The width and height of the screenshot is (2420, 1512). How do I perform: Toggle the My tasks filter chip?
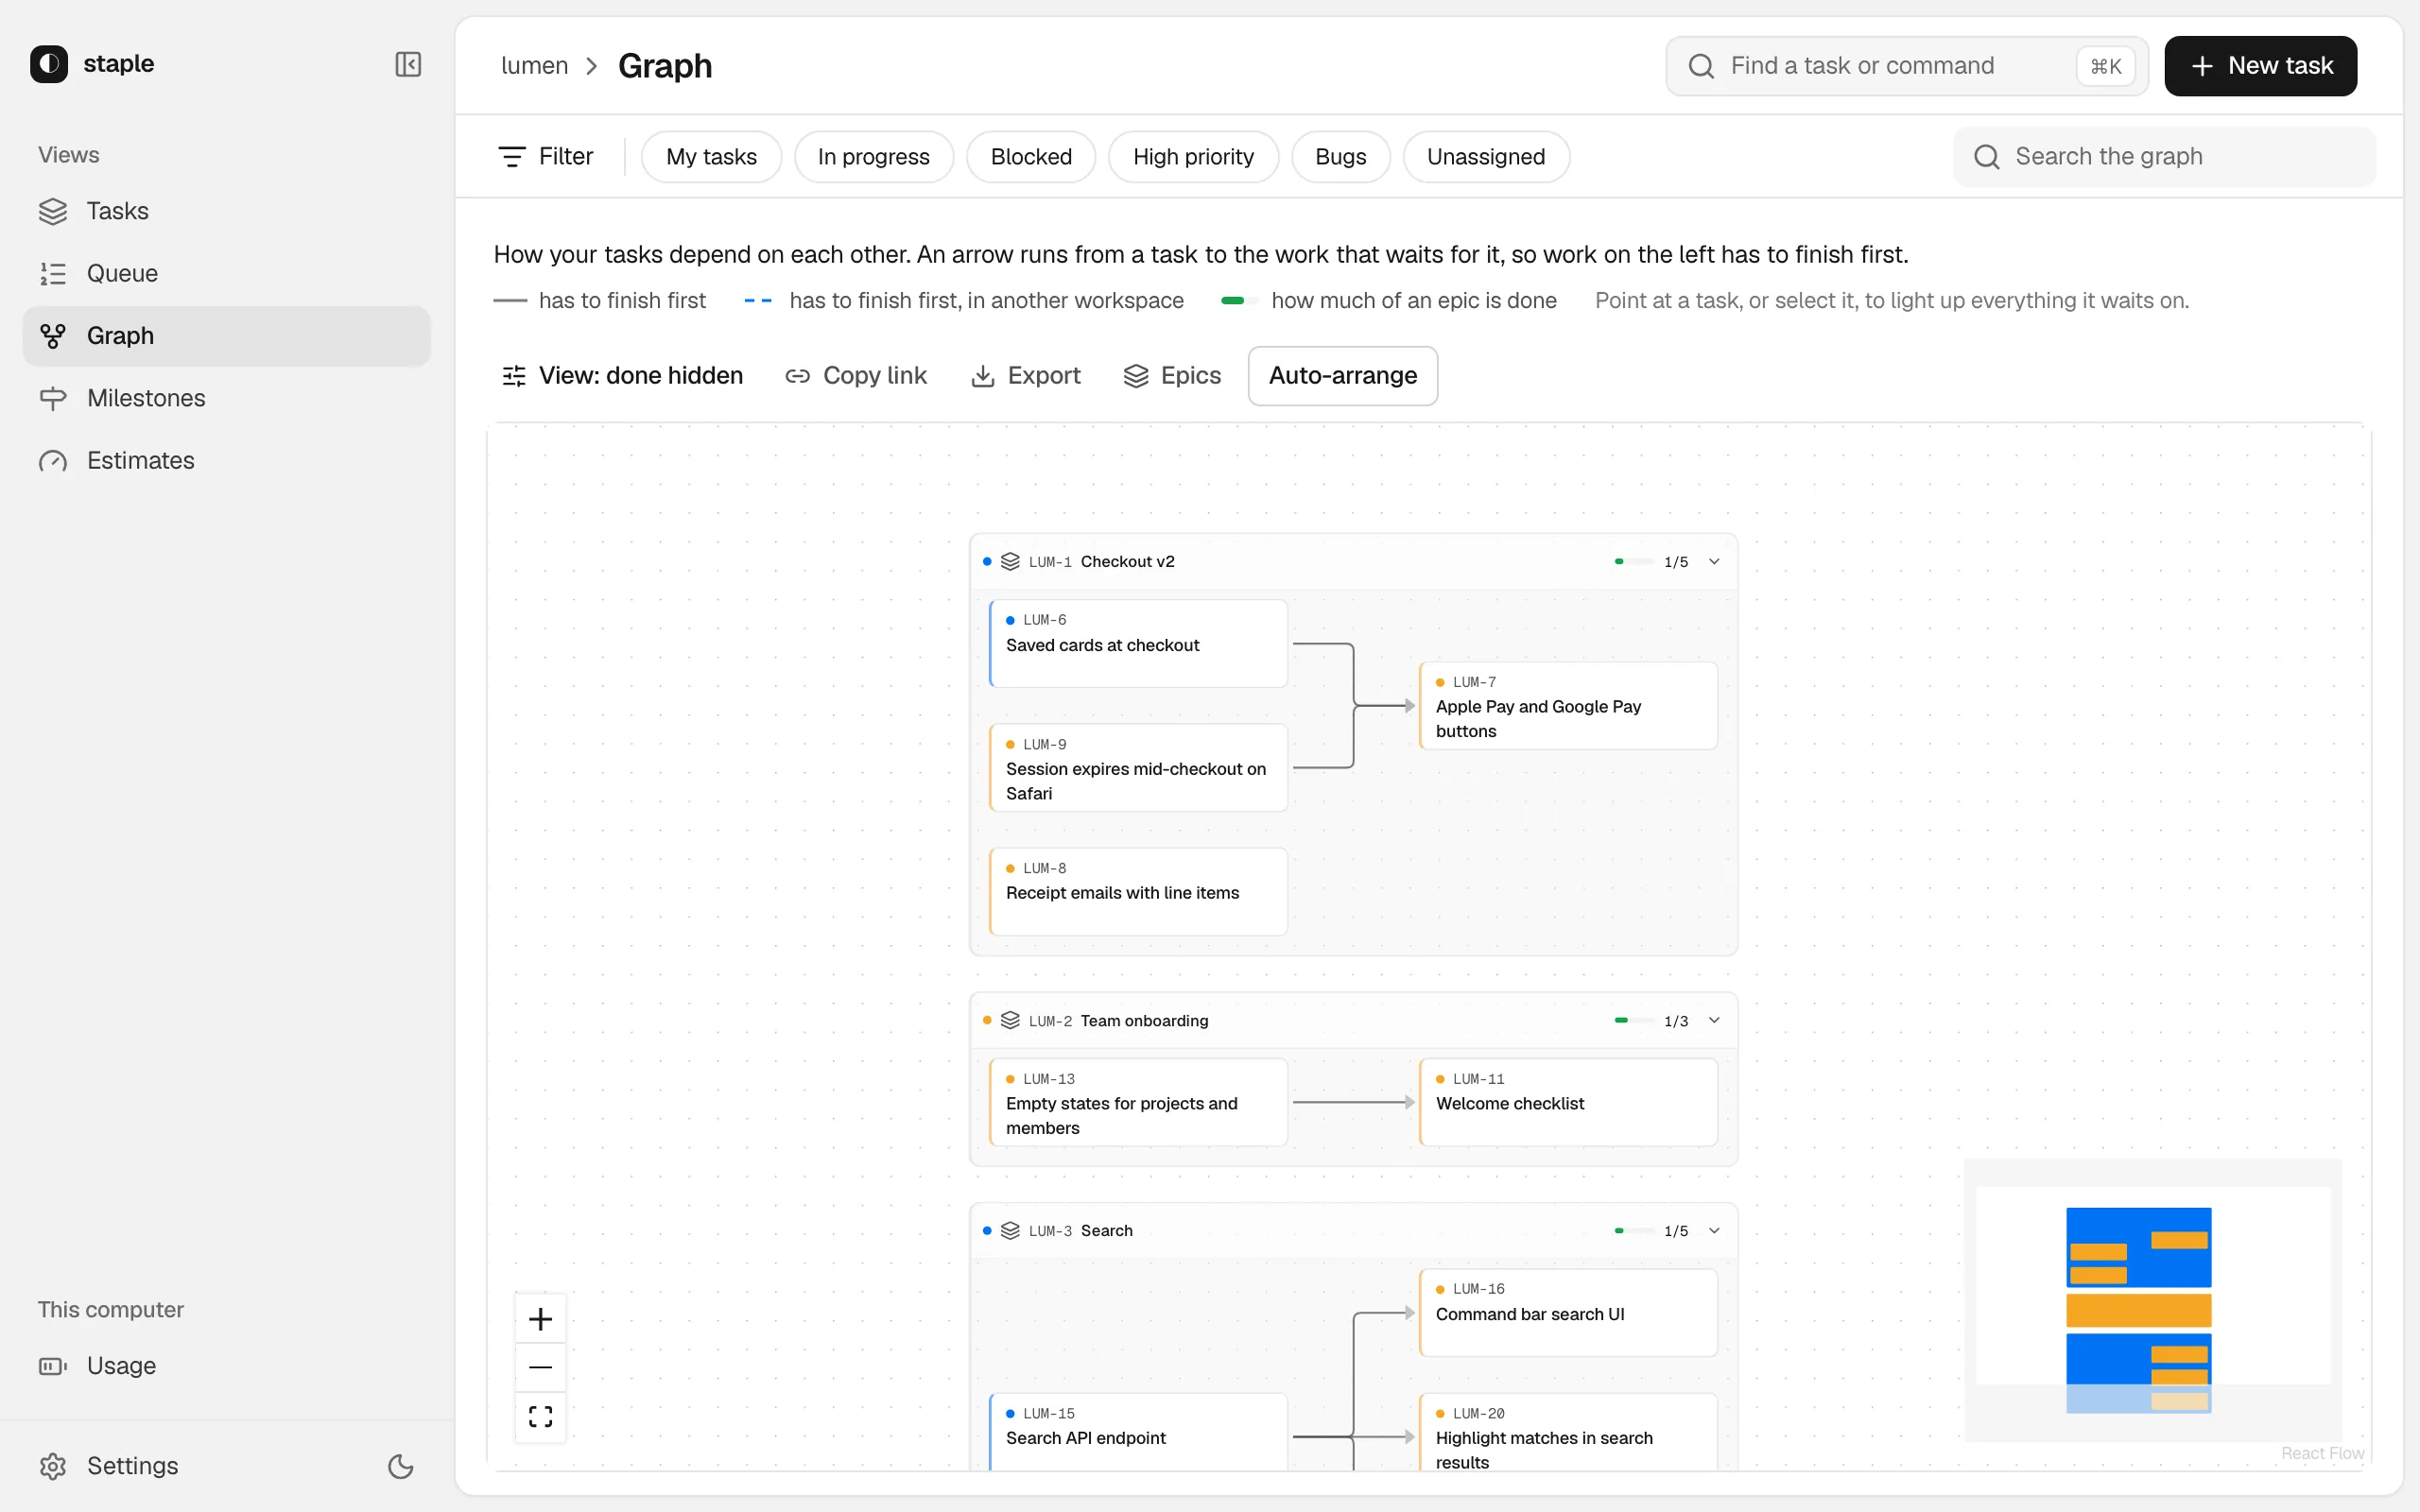click(x=711, y=157)
